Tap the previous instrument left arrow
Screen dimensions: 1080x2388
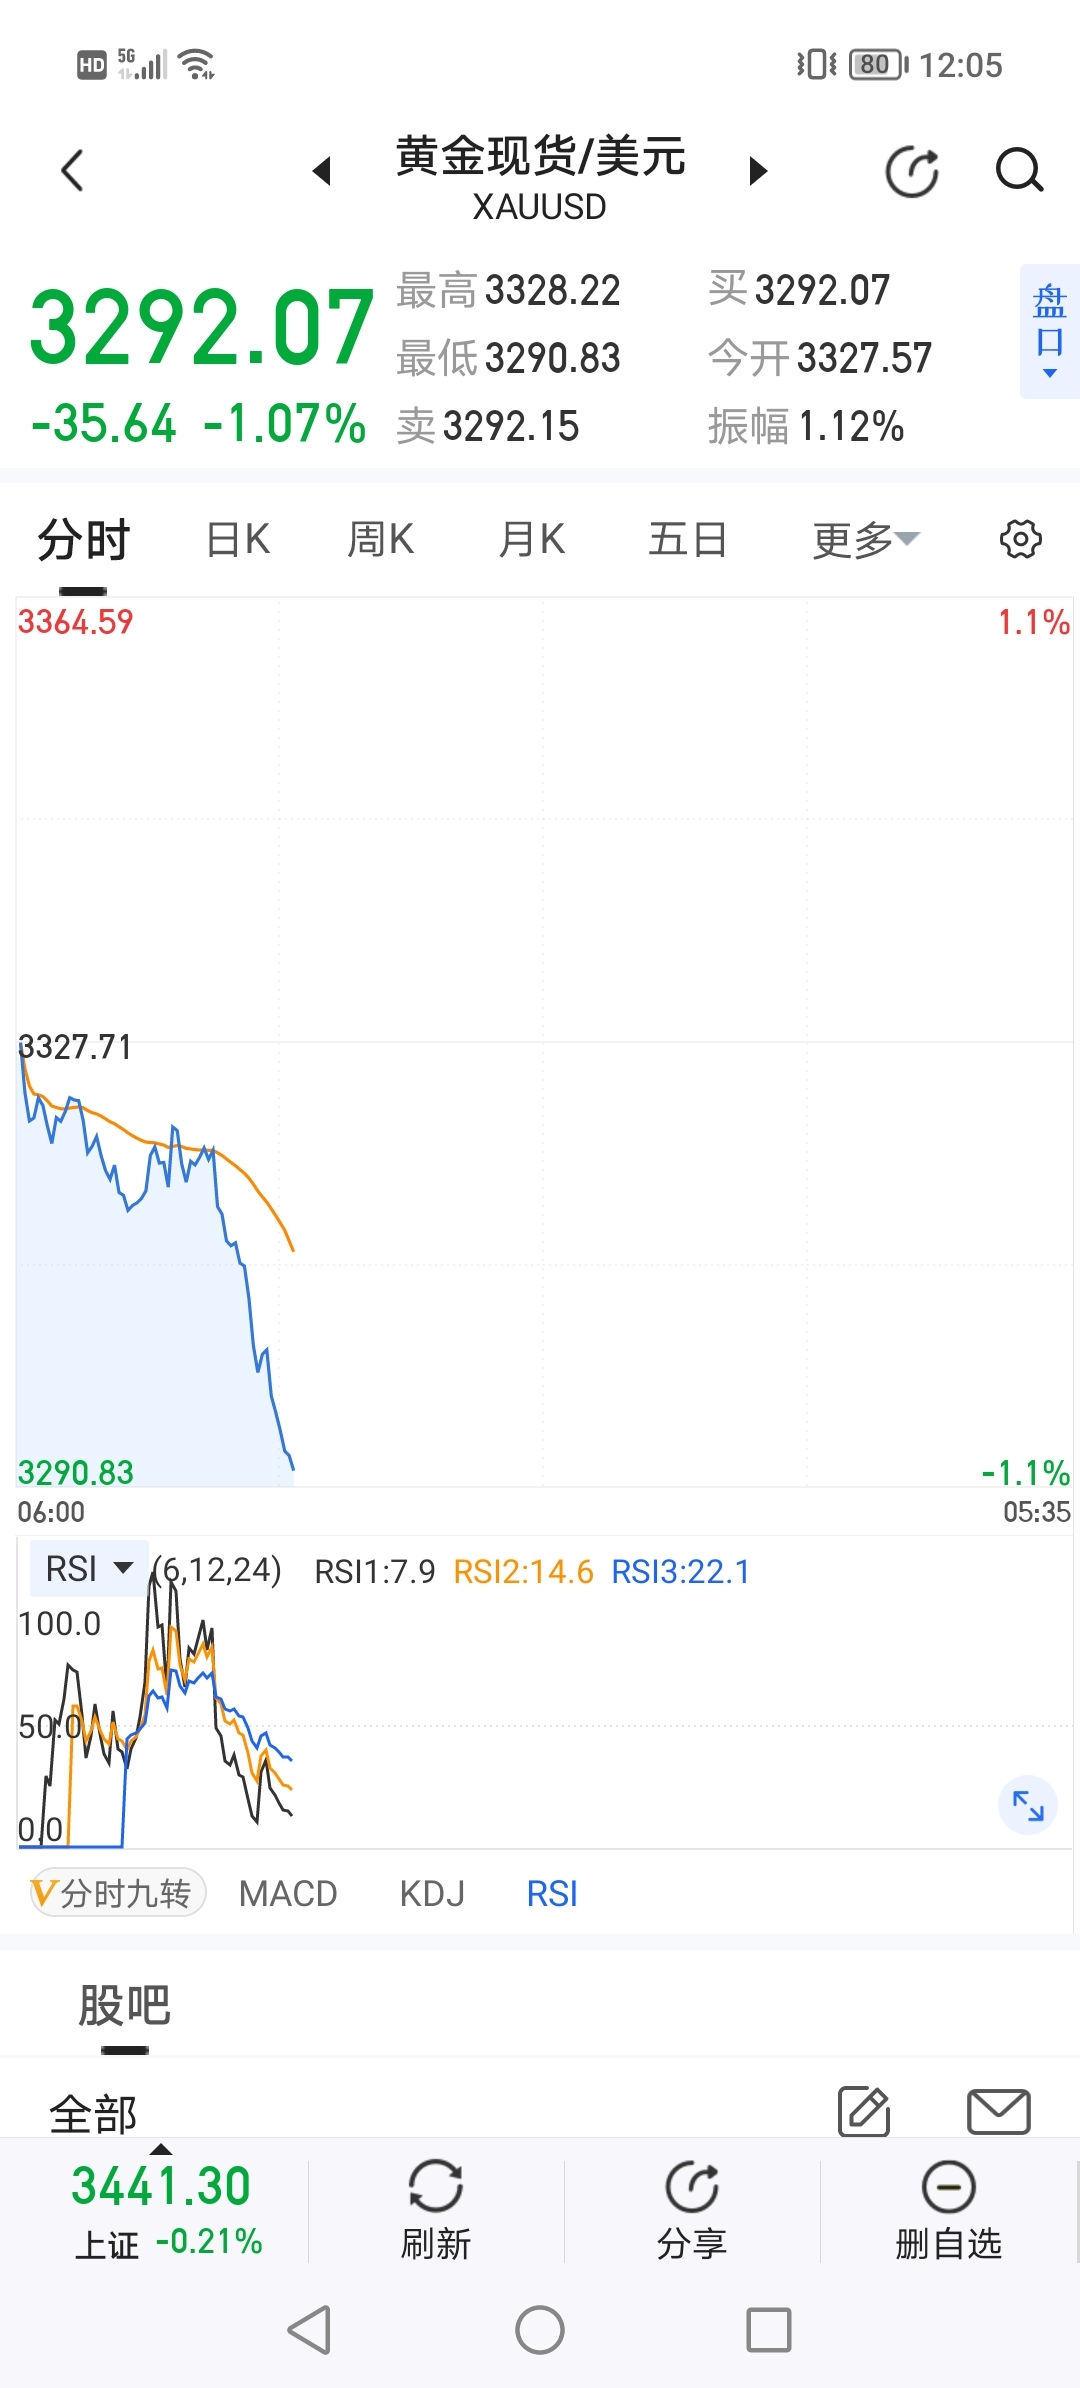click(x=322, y=171)
